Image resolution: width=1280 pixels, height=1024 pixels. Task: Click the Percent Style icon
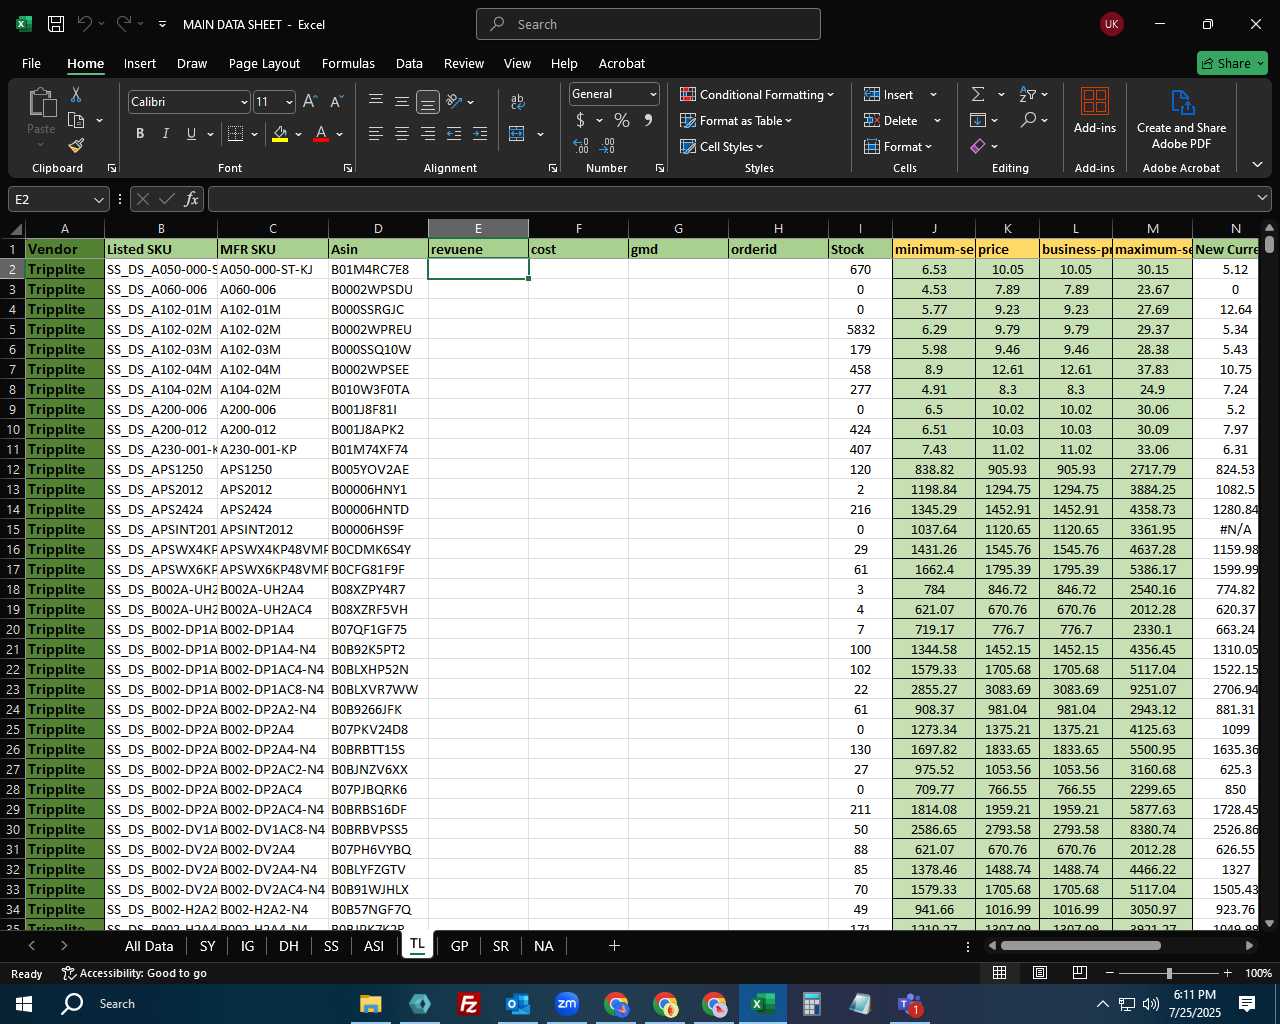[x=622, y=120]
